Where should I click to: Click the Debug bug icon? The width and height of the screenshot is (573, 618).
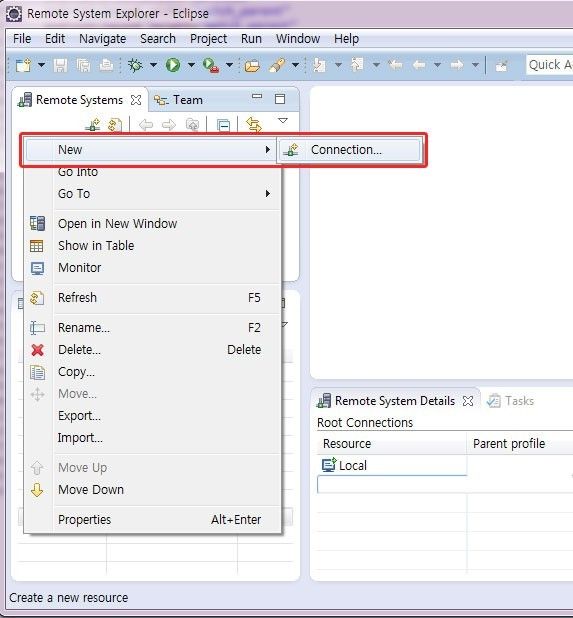click(x=135, y=65)
